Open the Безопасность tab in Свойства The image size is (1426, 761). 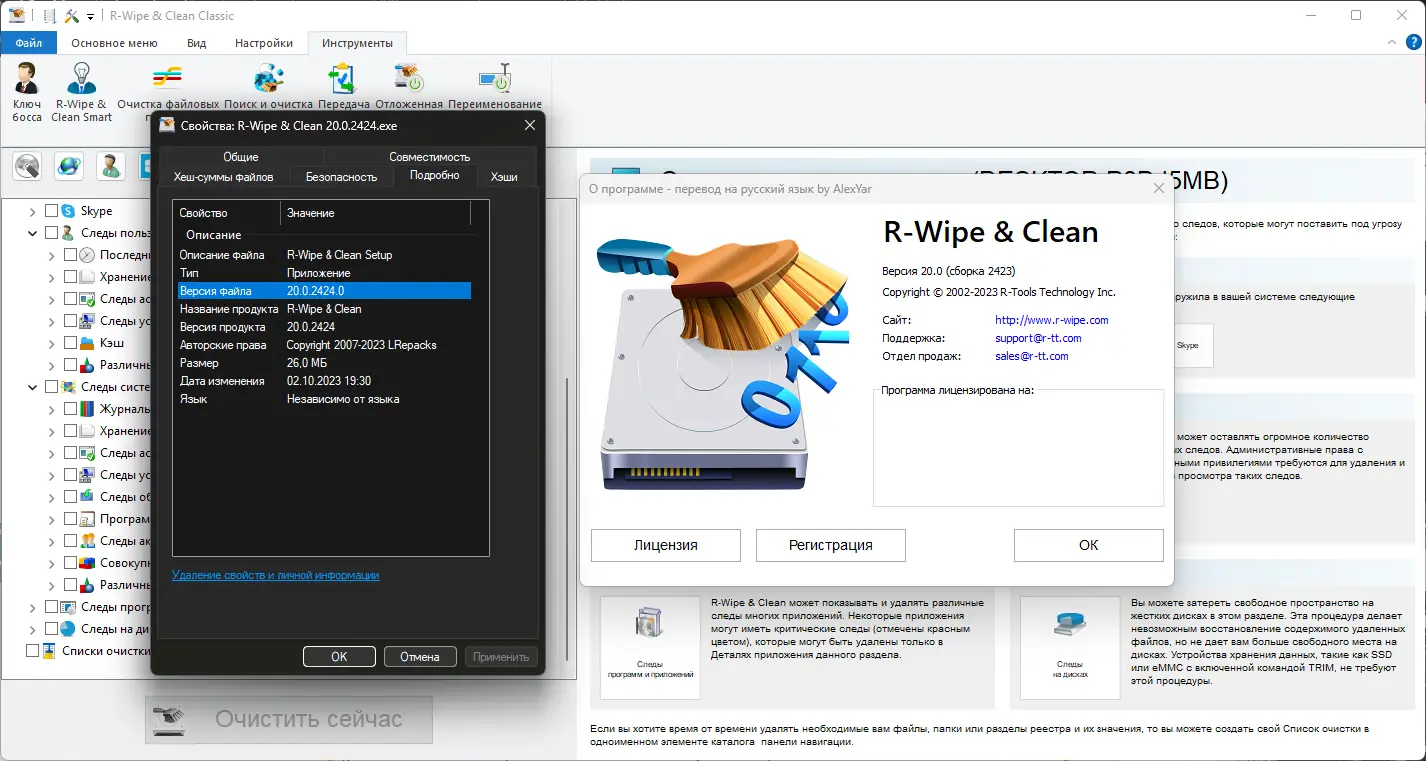click(341, 177)
